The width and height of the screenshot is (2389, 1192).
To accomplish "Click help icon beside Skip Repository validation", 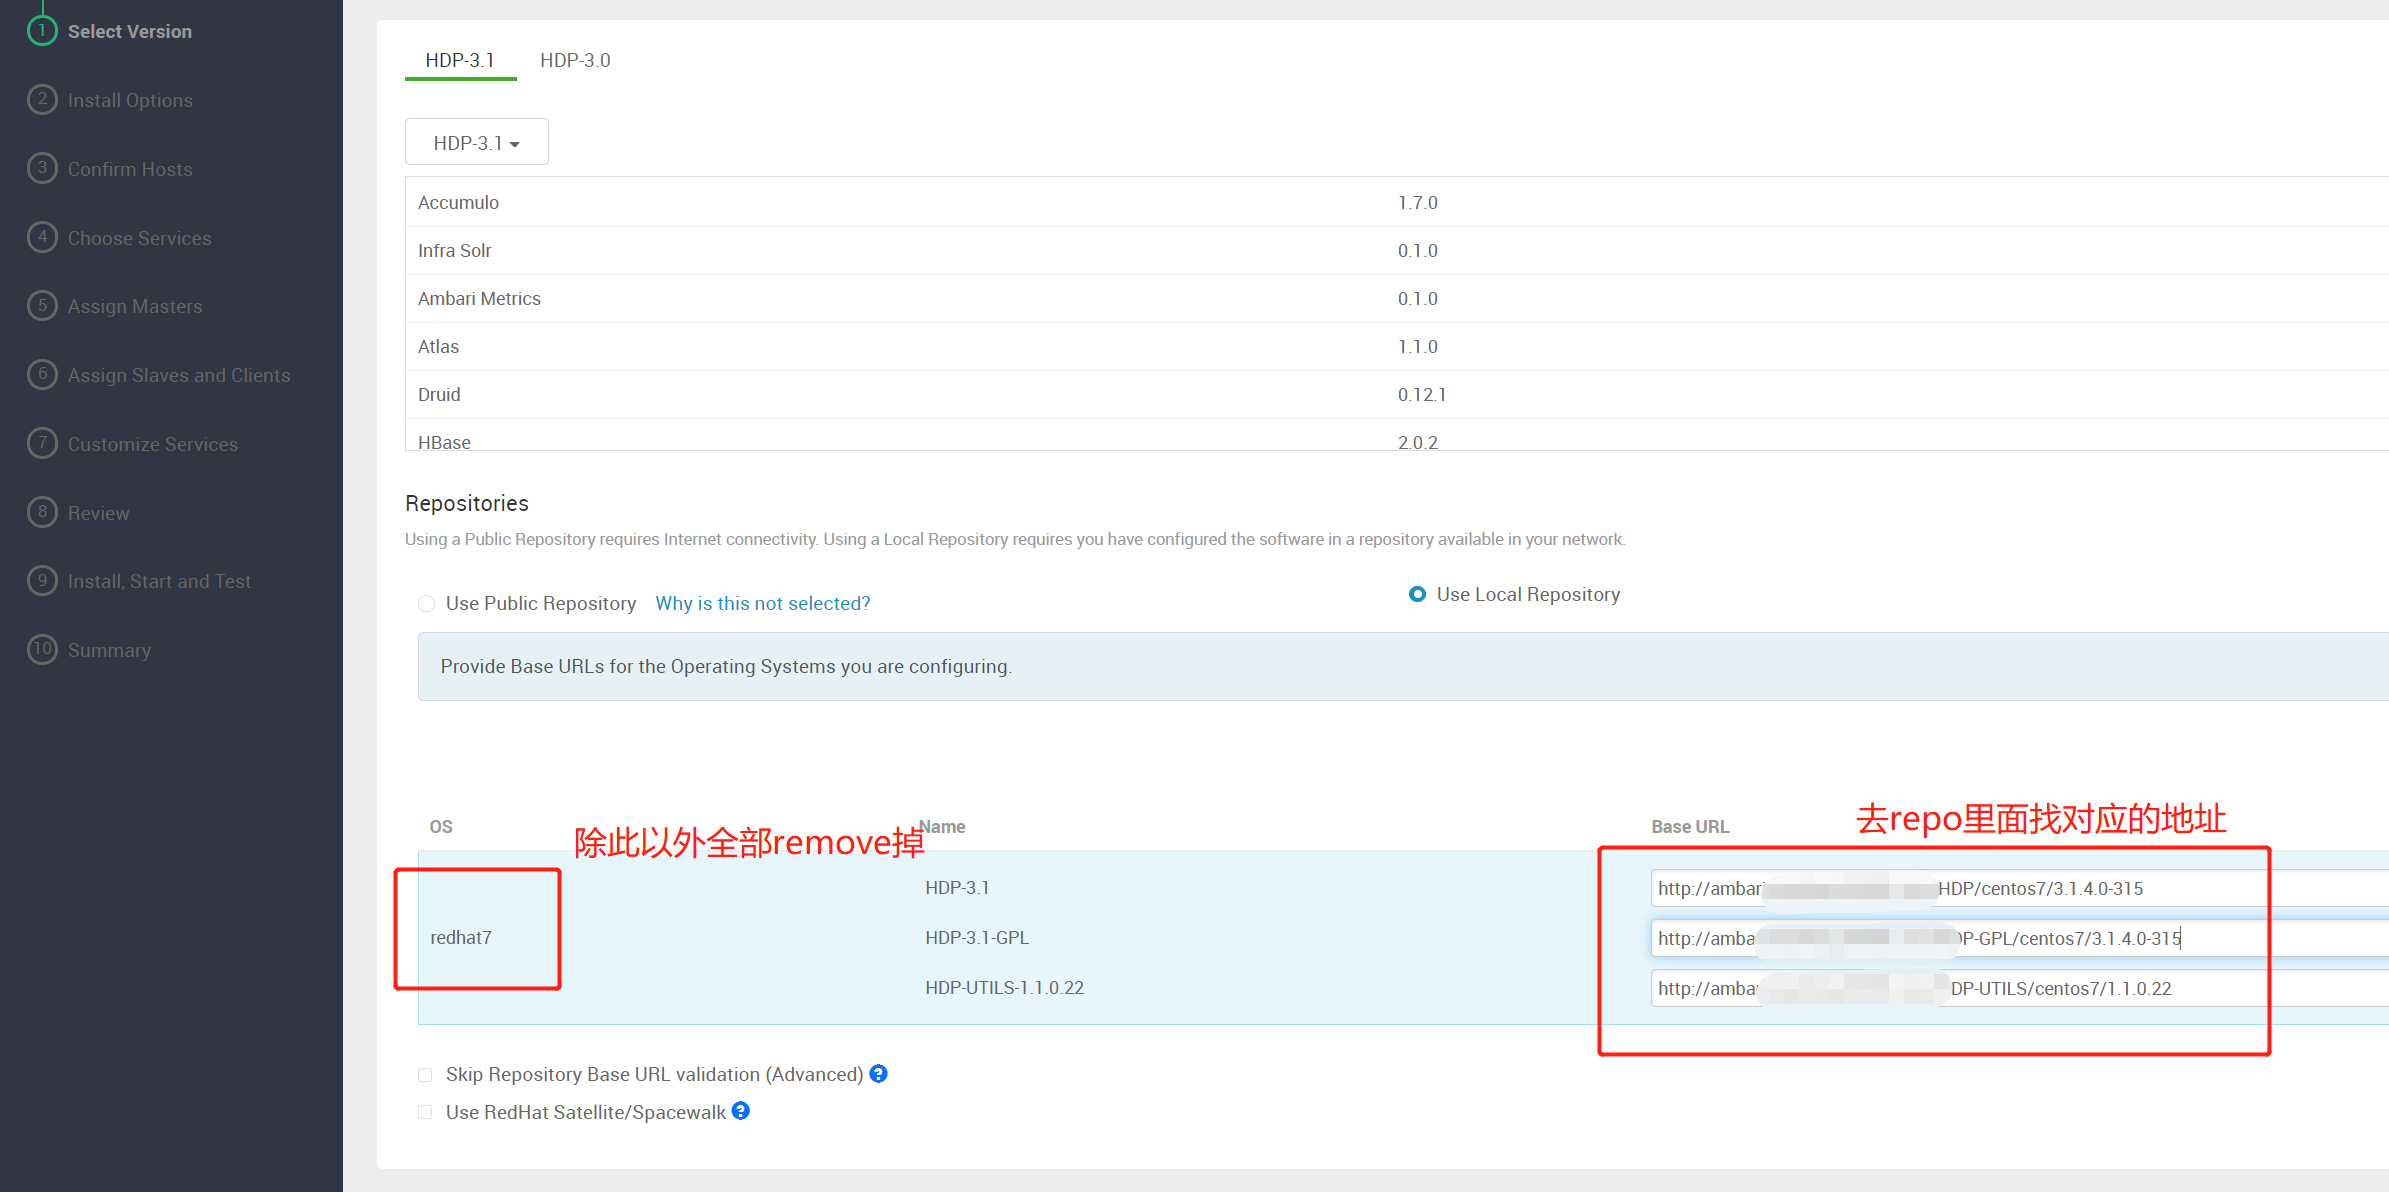I will [x=878, y=1074].
